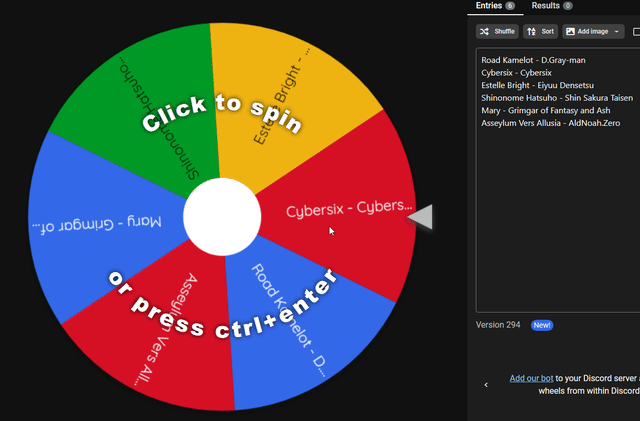Click the white wheel center hub to spin

[222, 217]
